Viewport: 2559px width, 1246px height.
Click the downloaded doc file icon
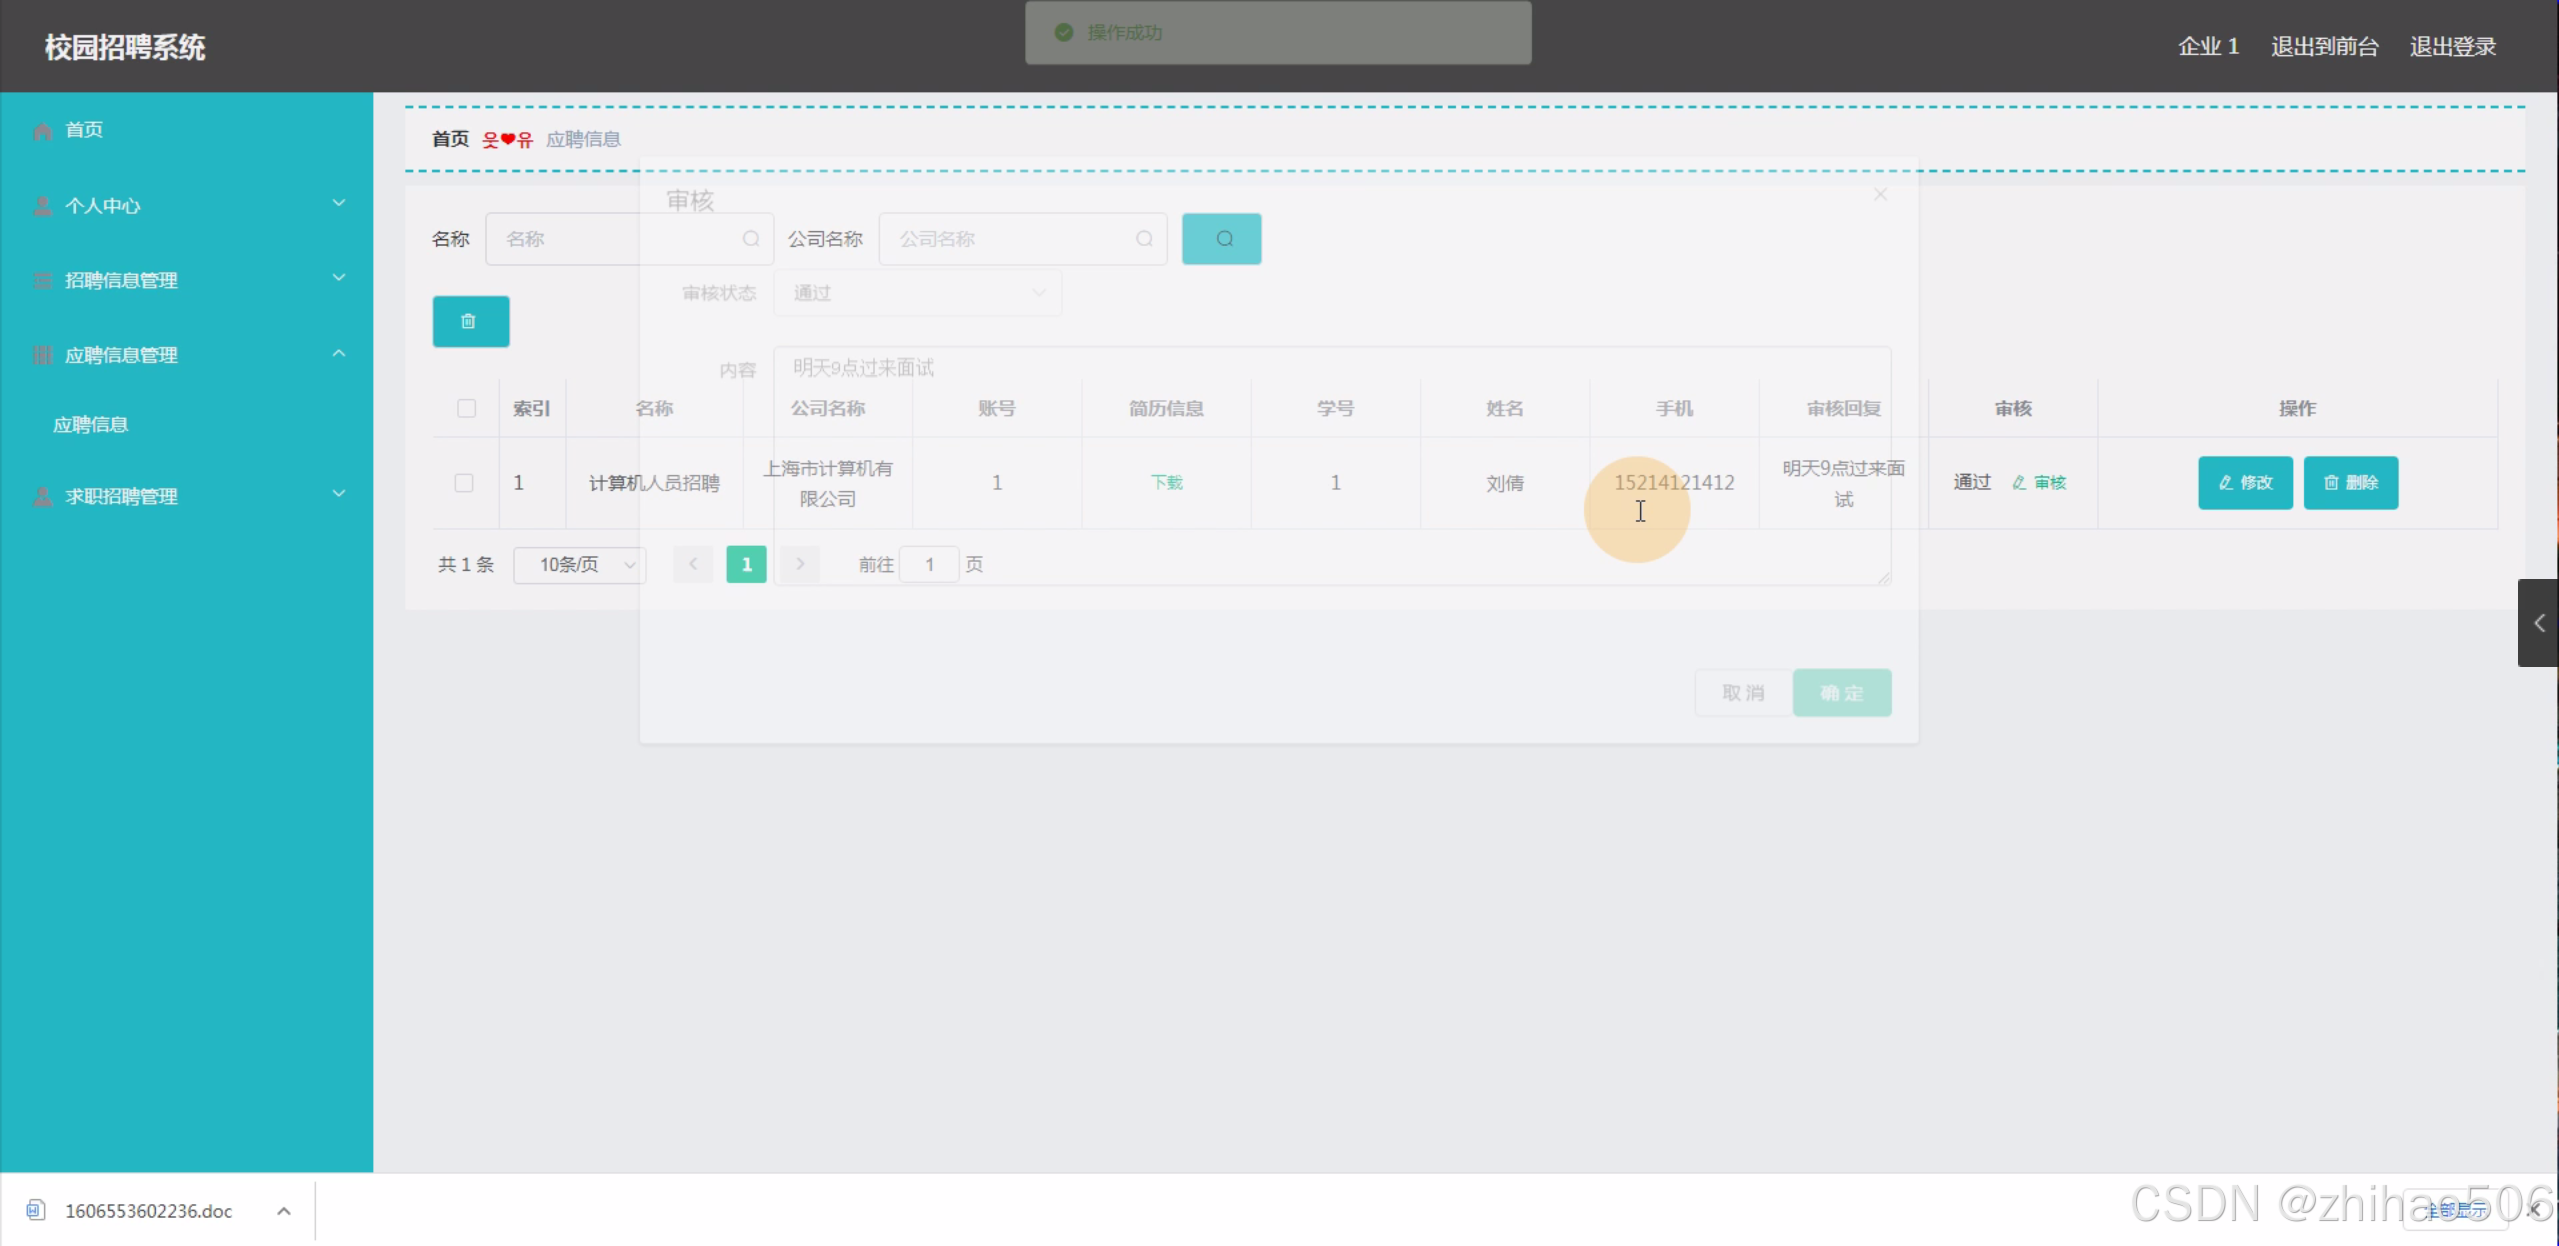click(36, 1210)
